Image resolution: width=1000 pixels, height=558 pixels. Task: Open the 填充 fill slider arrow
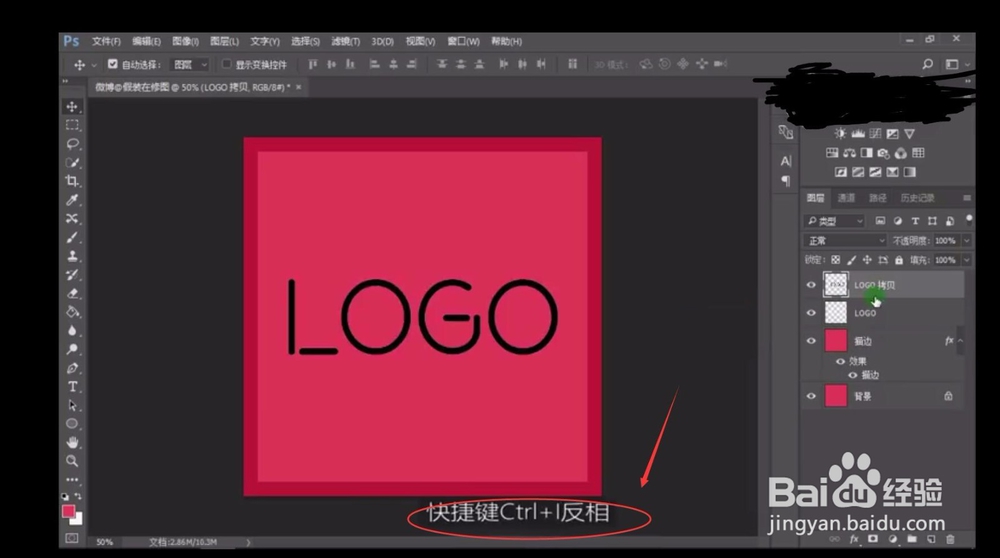(x=967, y=260)
